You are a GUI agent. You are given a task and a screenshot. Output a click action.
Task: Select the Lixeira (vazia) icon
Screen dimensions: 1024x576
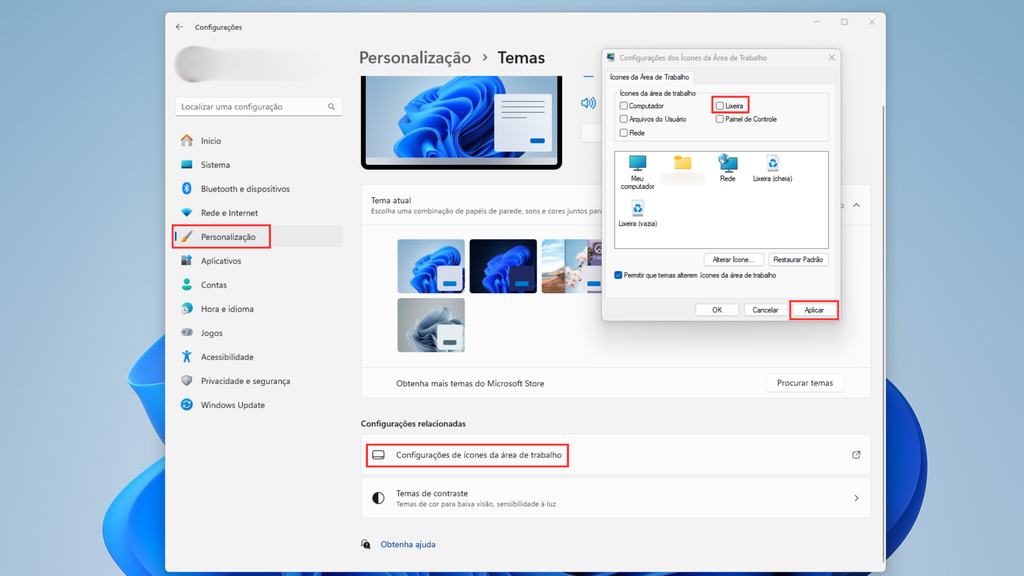[637, 214]
